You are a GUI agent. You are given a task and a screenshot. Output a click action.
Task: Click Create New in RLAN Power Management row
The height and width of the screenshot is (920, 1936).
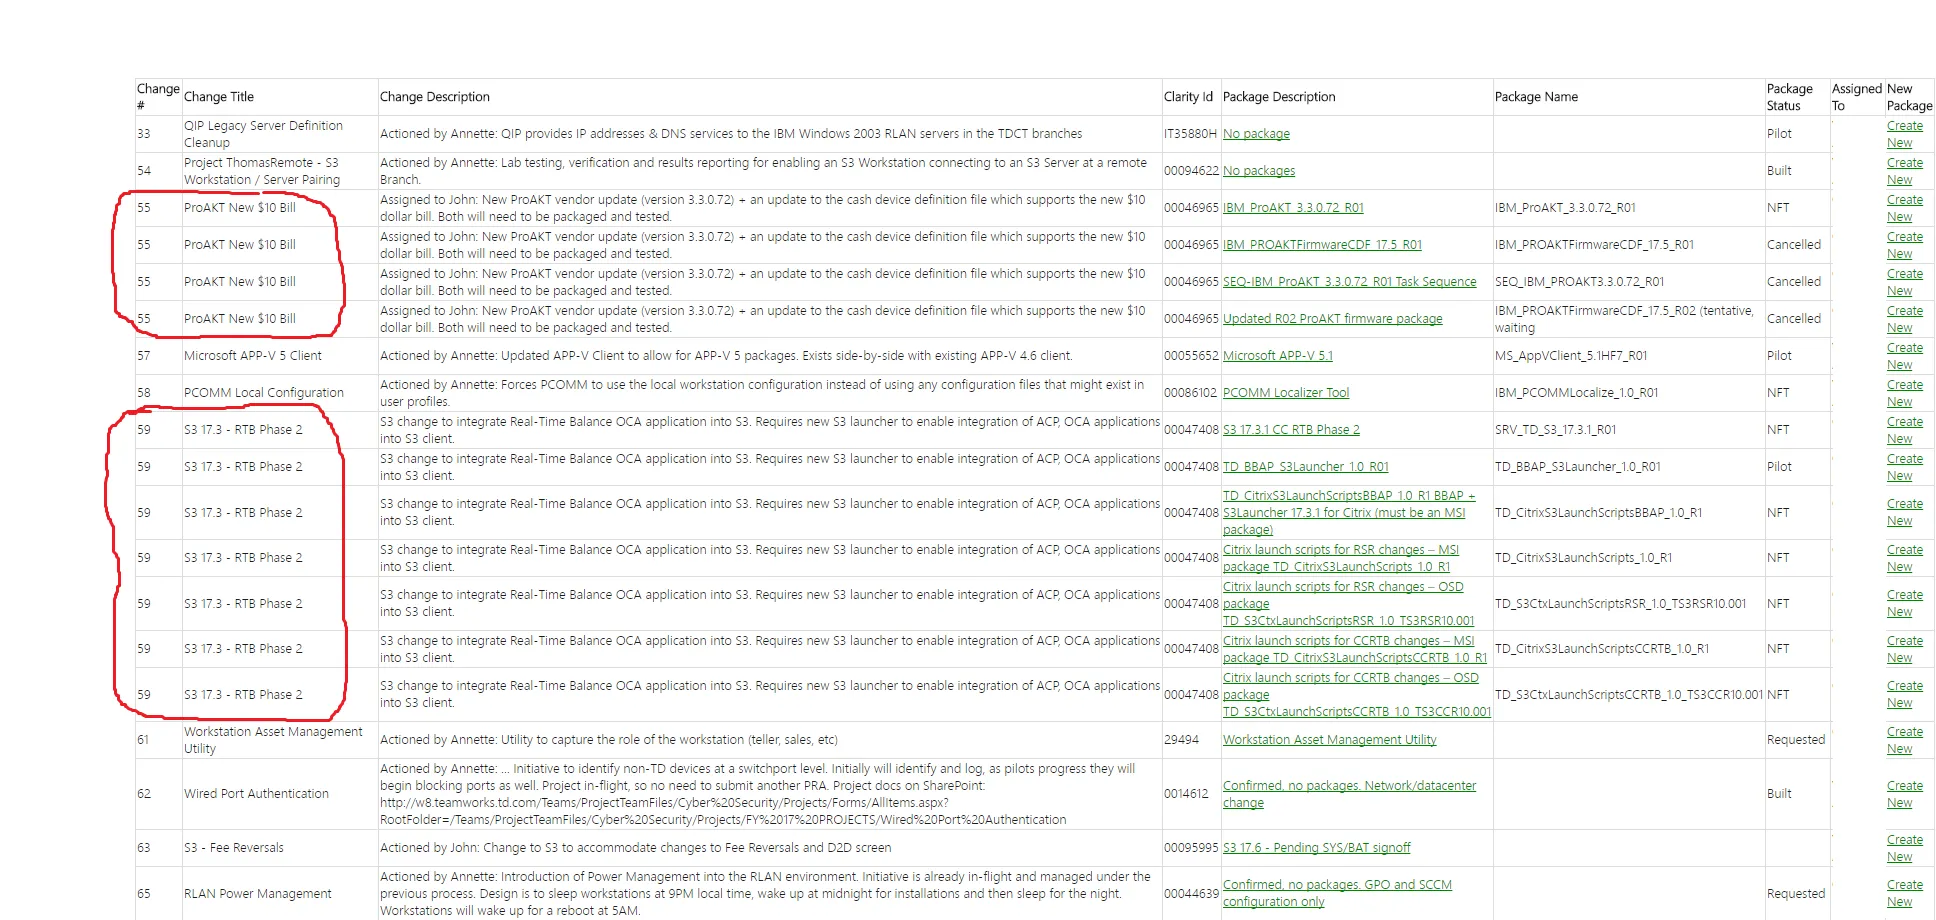[x=1904, y=893]
